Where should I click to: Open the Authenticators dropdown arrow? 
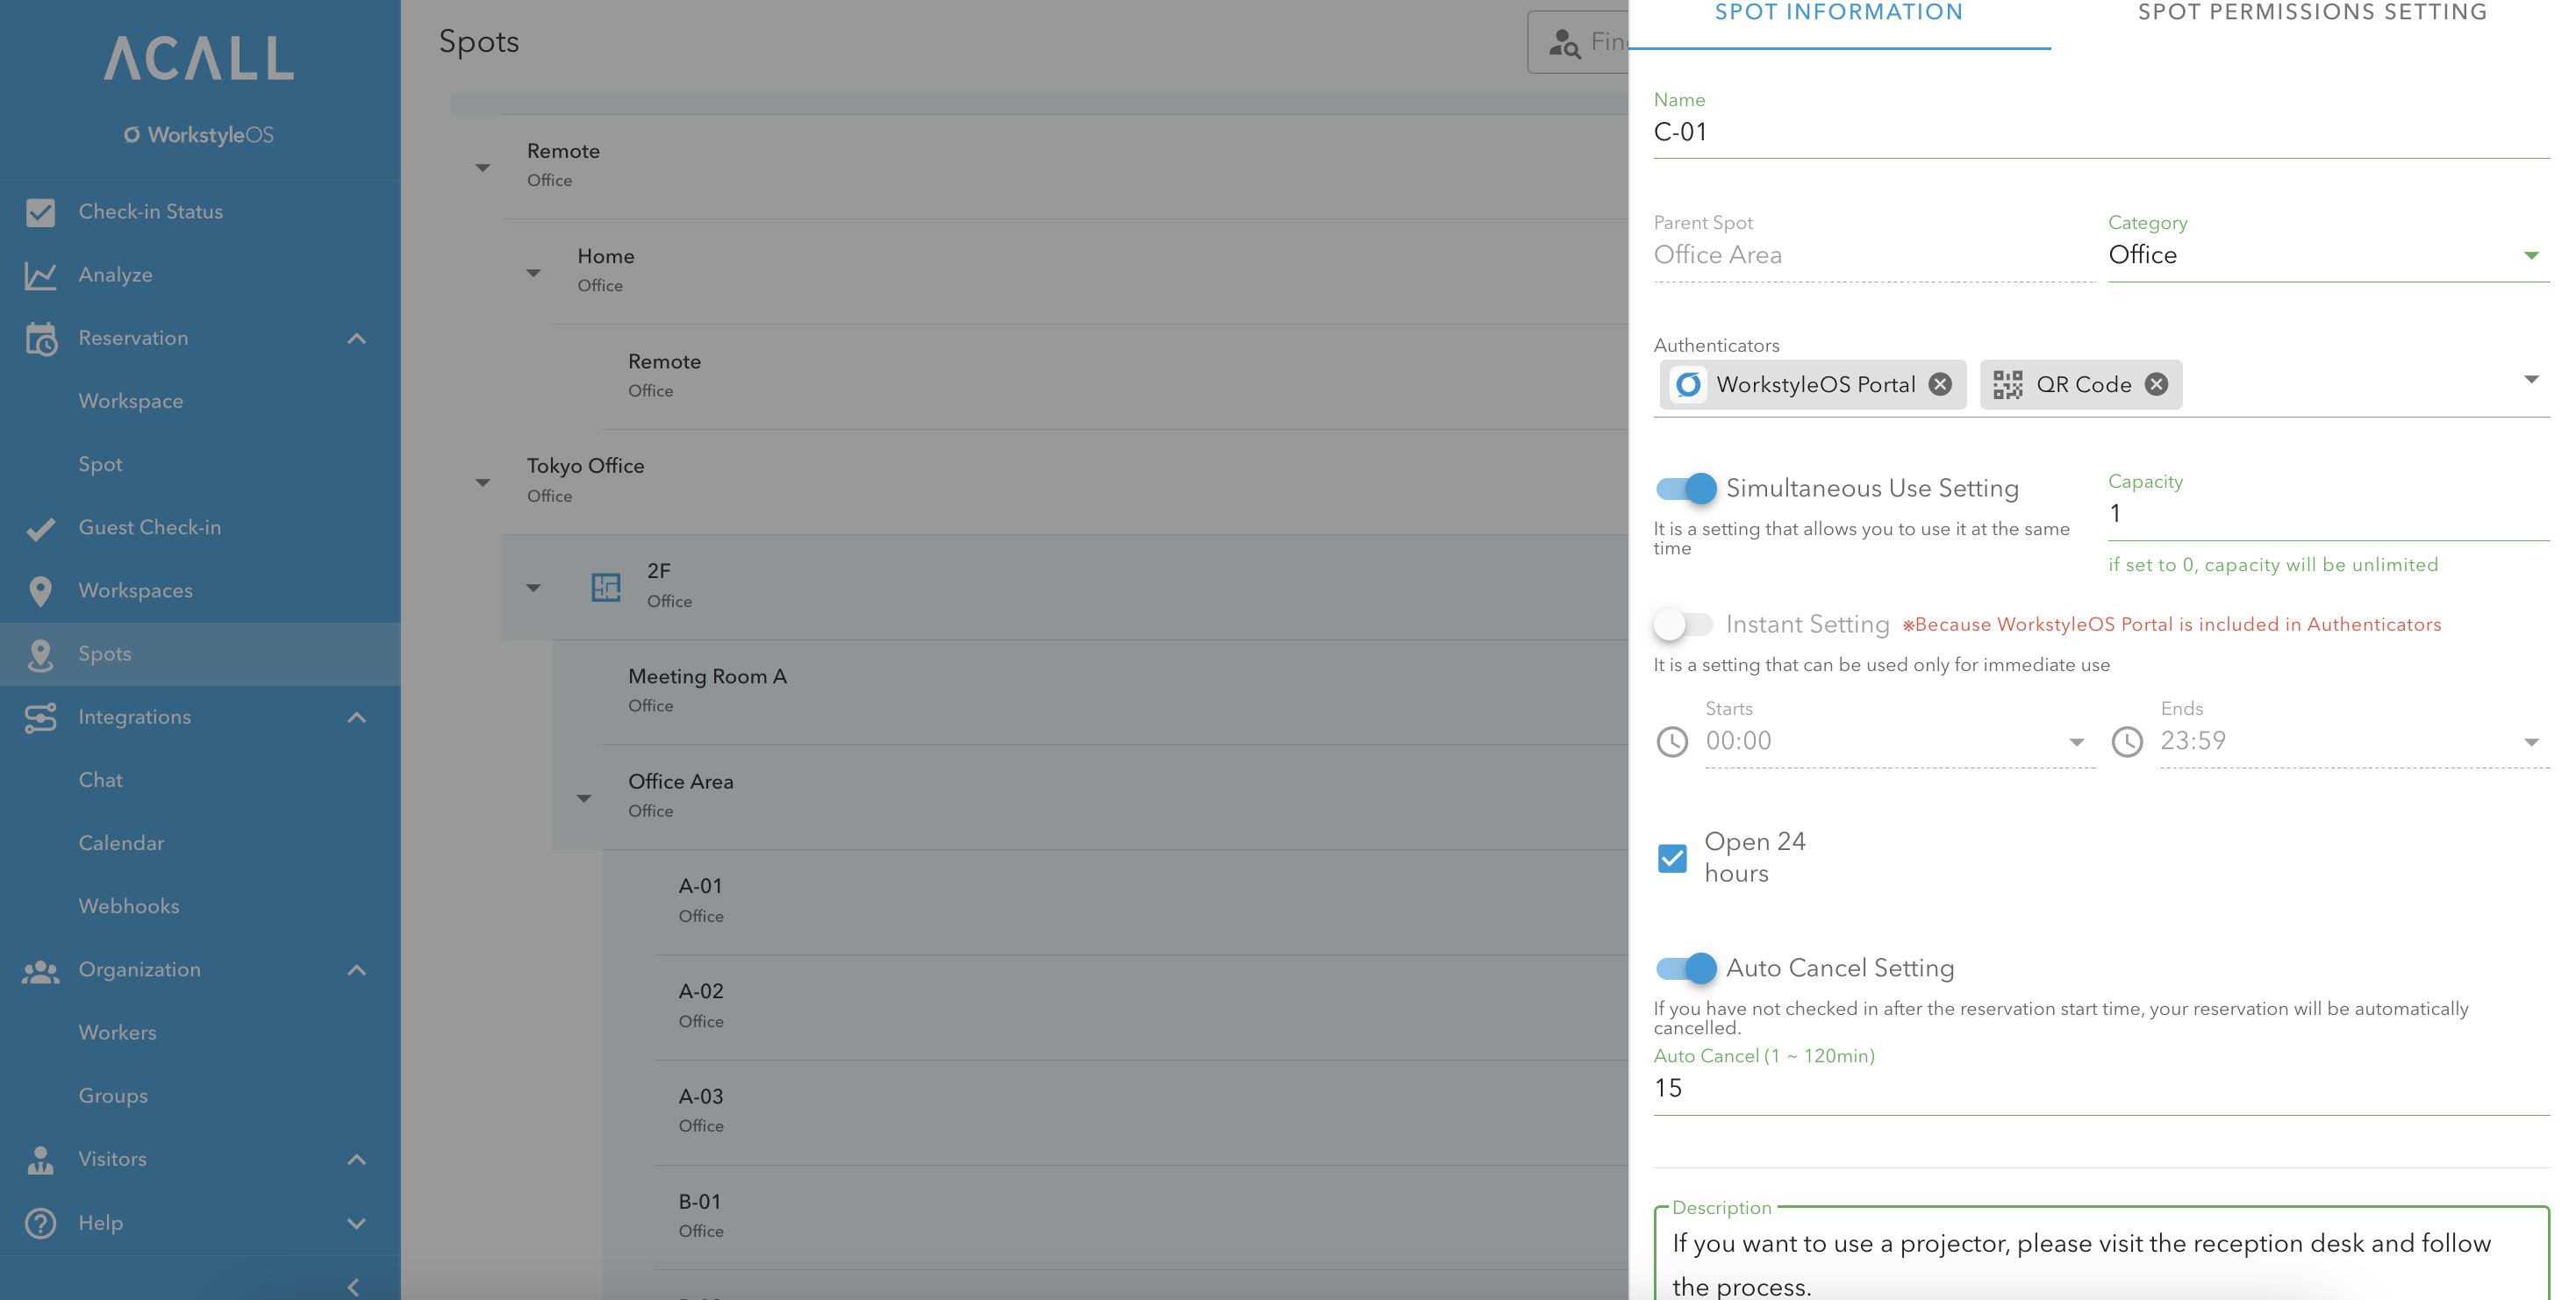click(2531, 380)
